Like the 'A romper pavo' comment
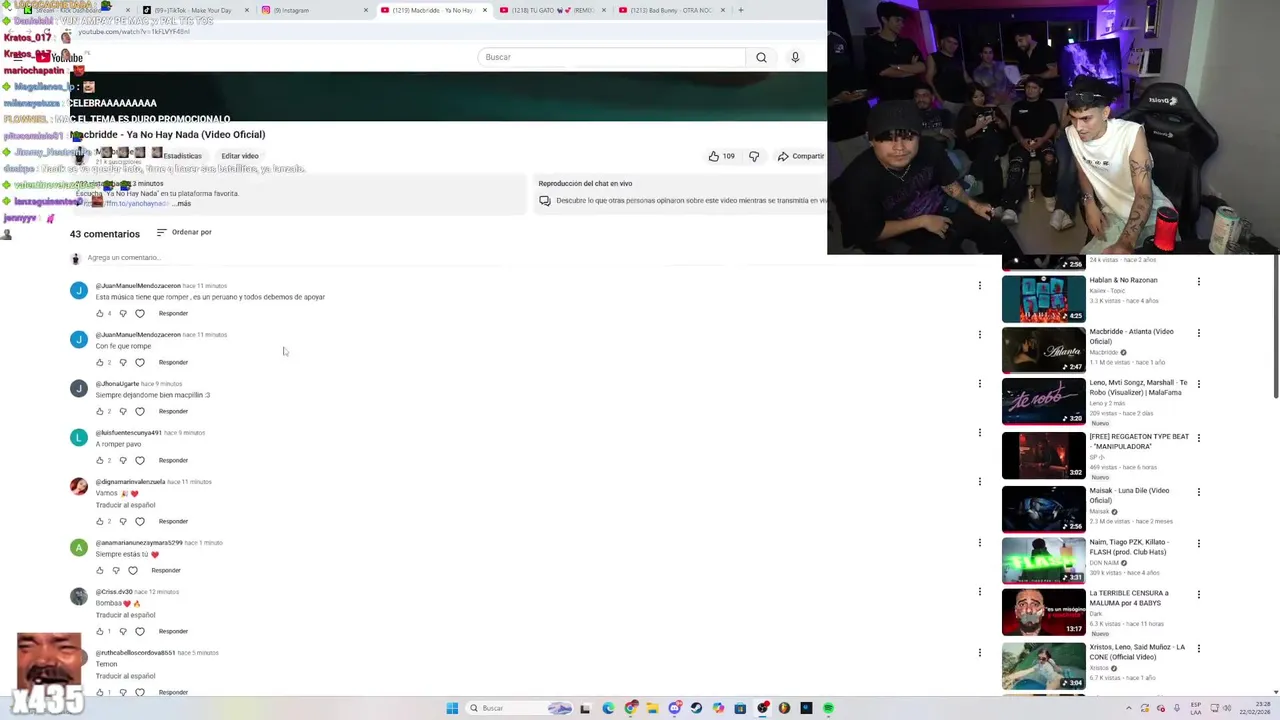The height and width of the screenshot is (720, 1280). [x=100, y=460]
